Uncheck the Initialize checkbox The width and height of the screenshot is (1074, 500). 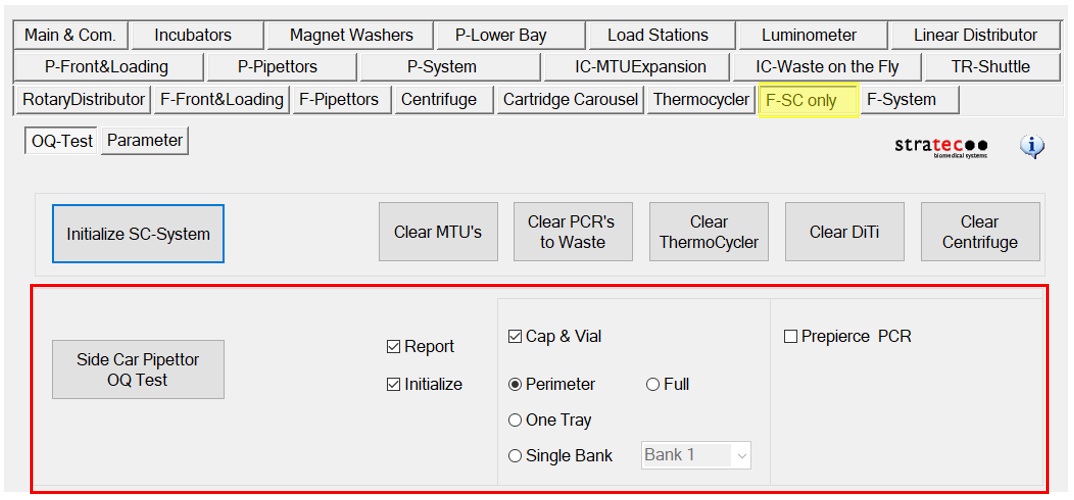click(x=394, y=384)
